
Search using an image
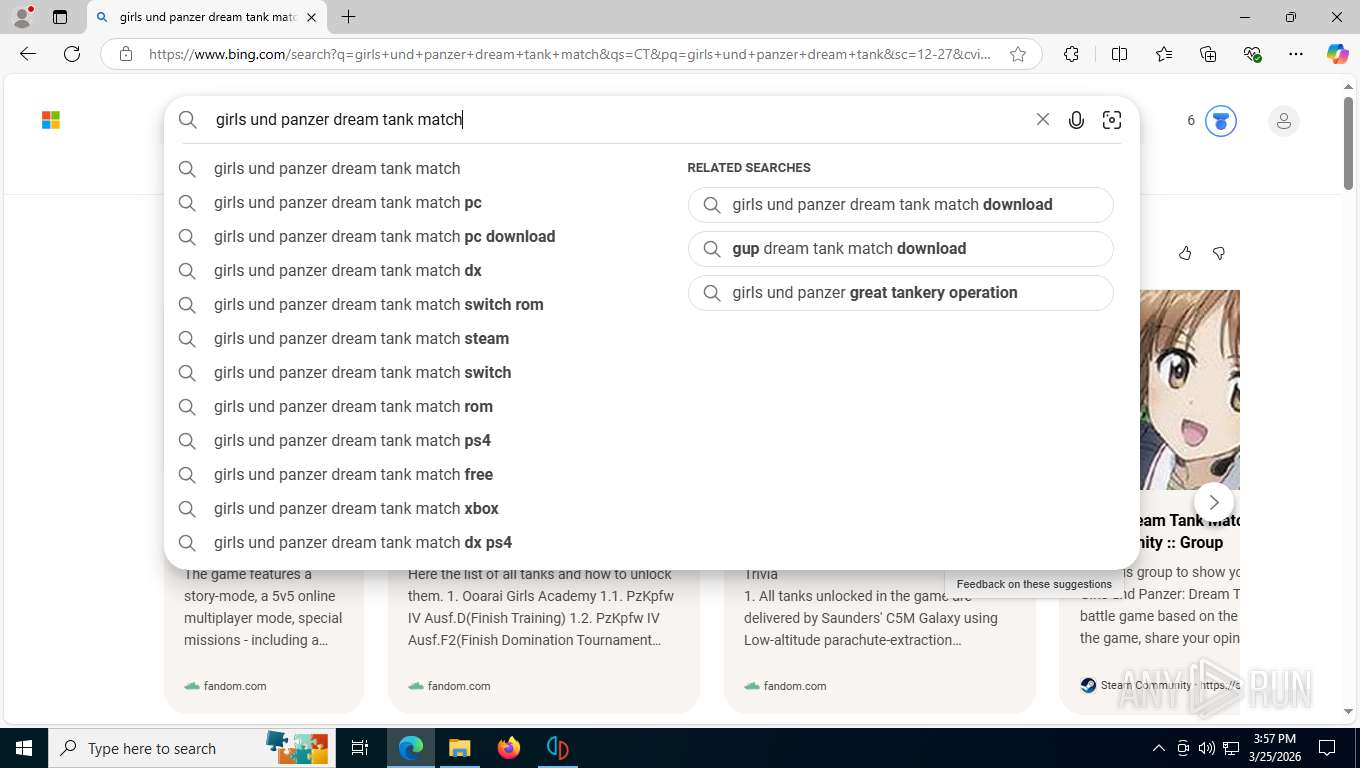(x=1111, y=120)
